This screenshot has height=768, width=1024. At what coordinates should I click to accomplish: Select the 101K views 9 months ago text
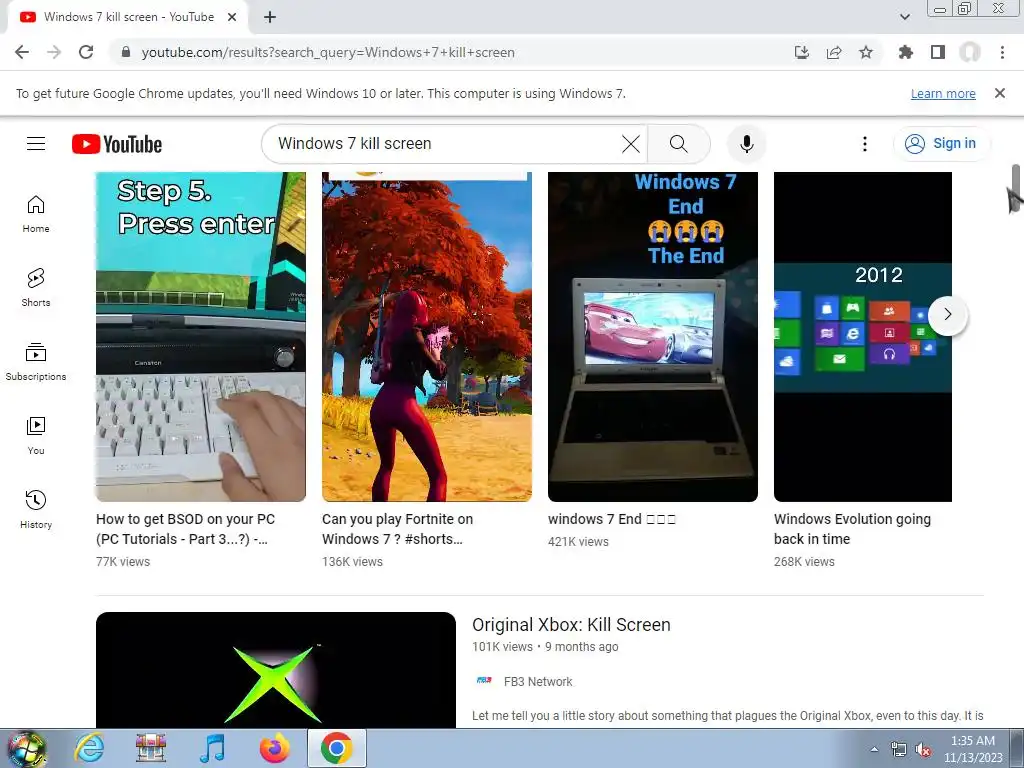[545, 647]
